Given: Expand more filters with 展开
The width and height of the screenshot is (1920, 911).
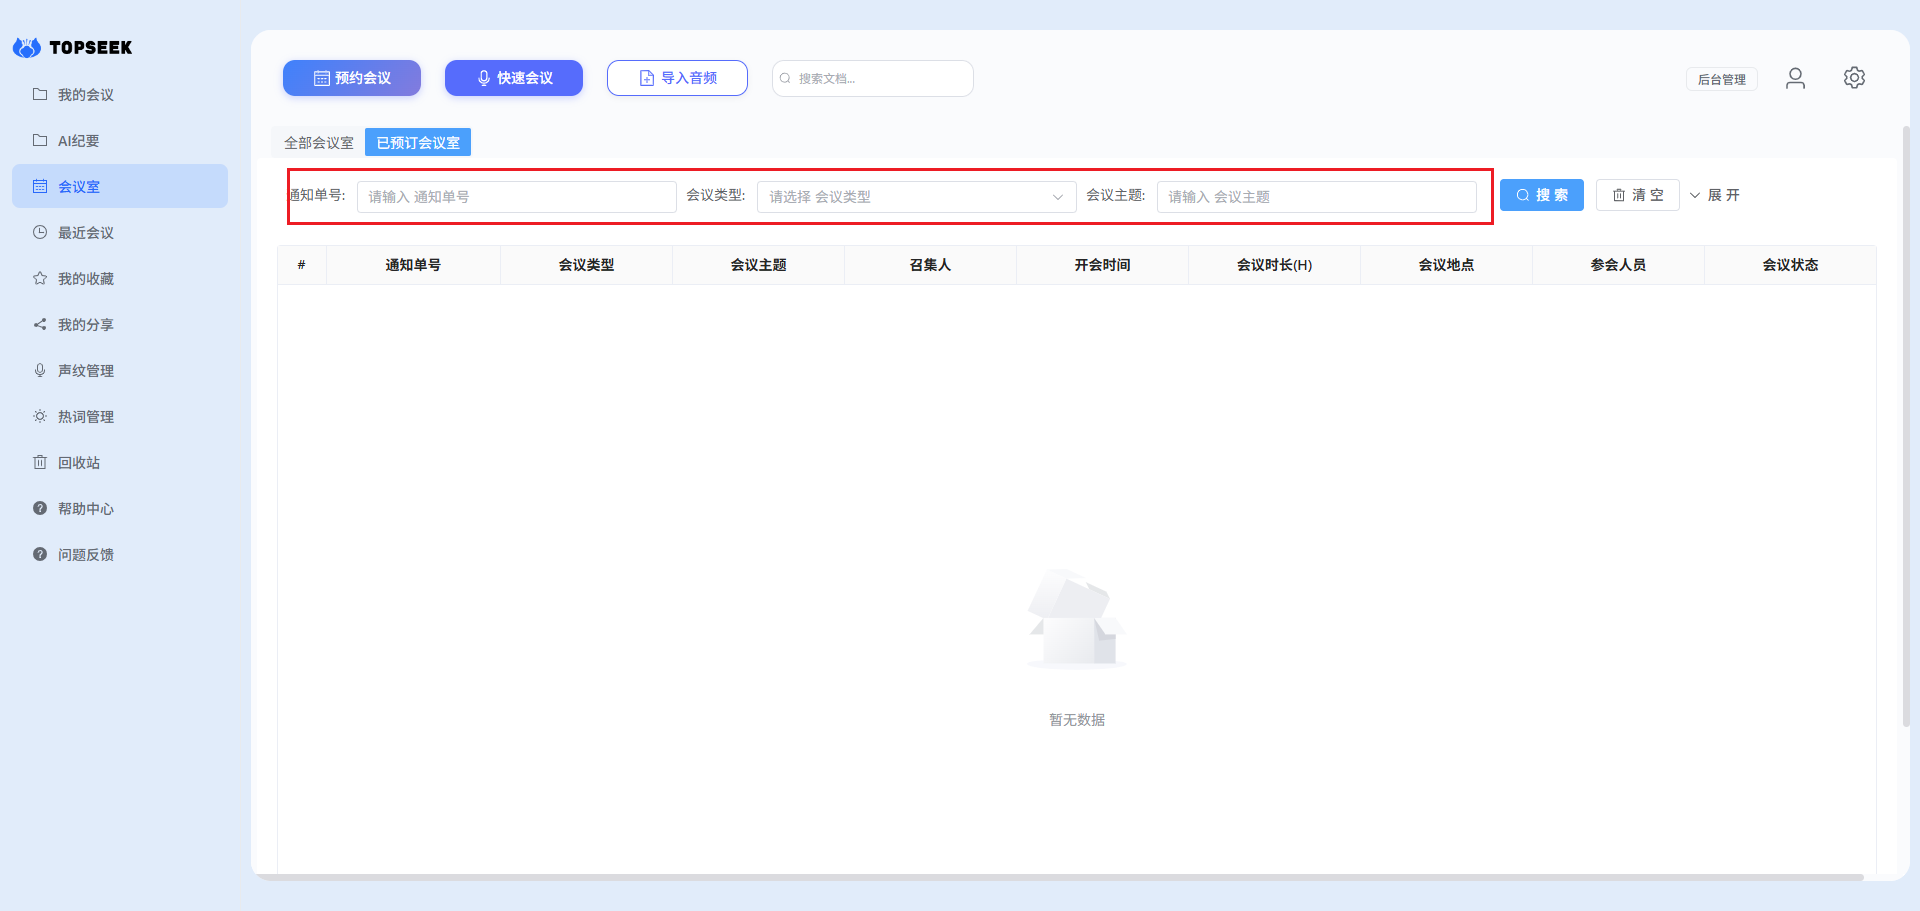Looking at the screenshot, I should pos(1715,195).
